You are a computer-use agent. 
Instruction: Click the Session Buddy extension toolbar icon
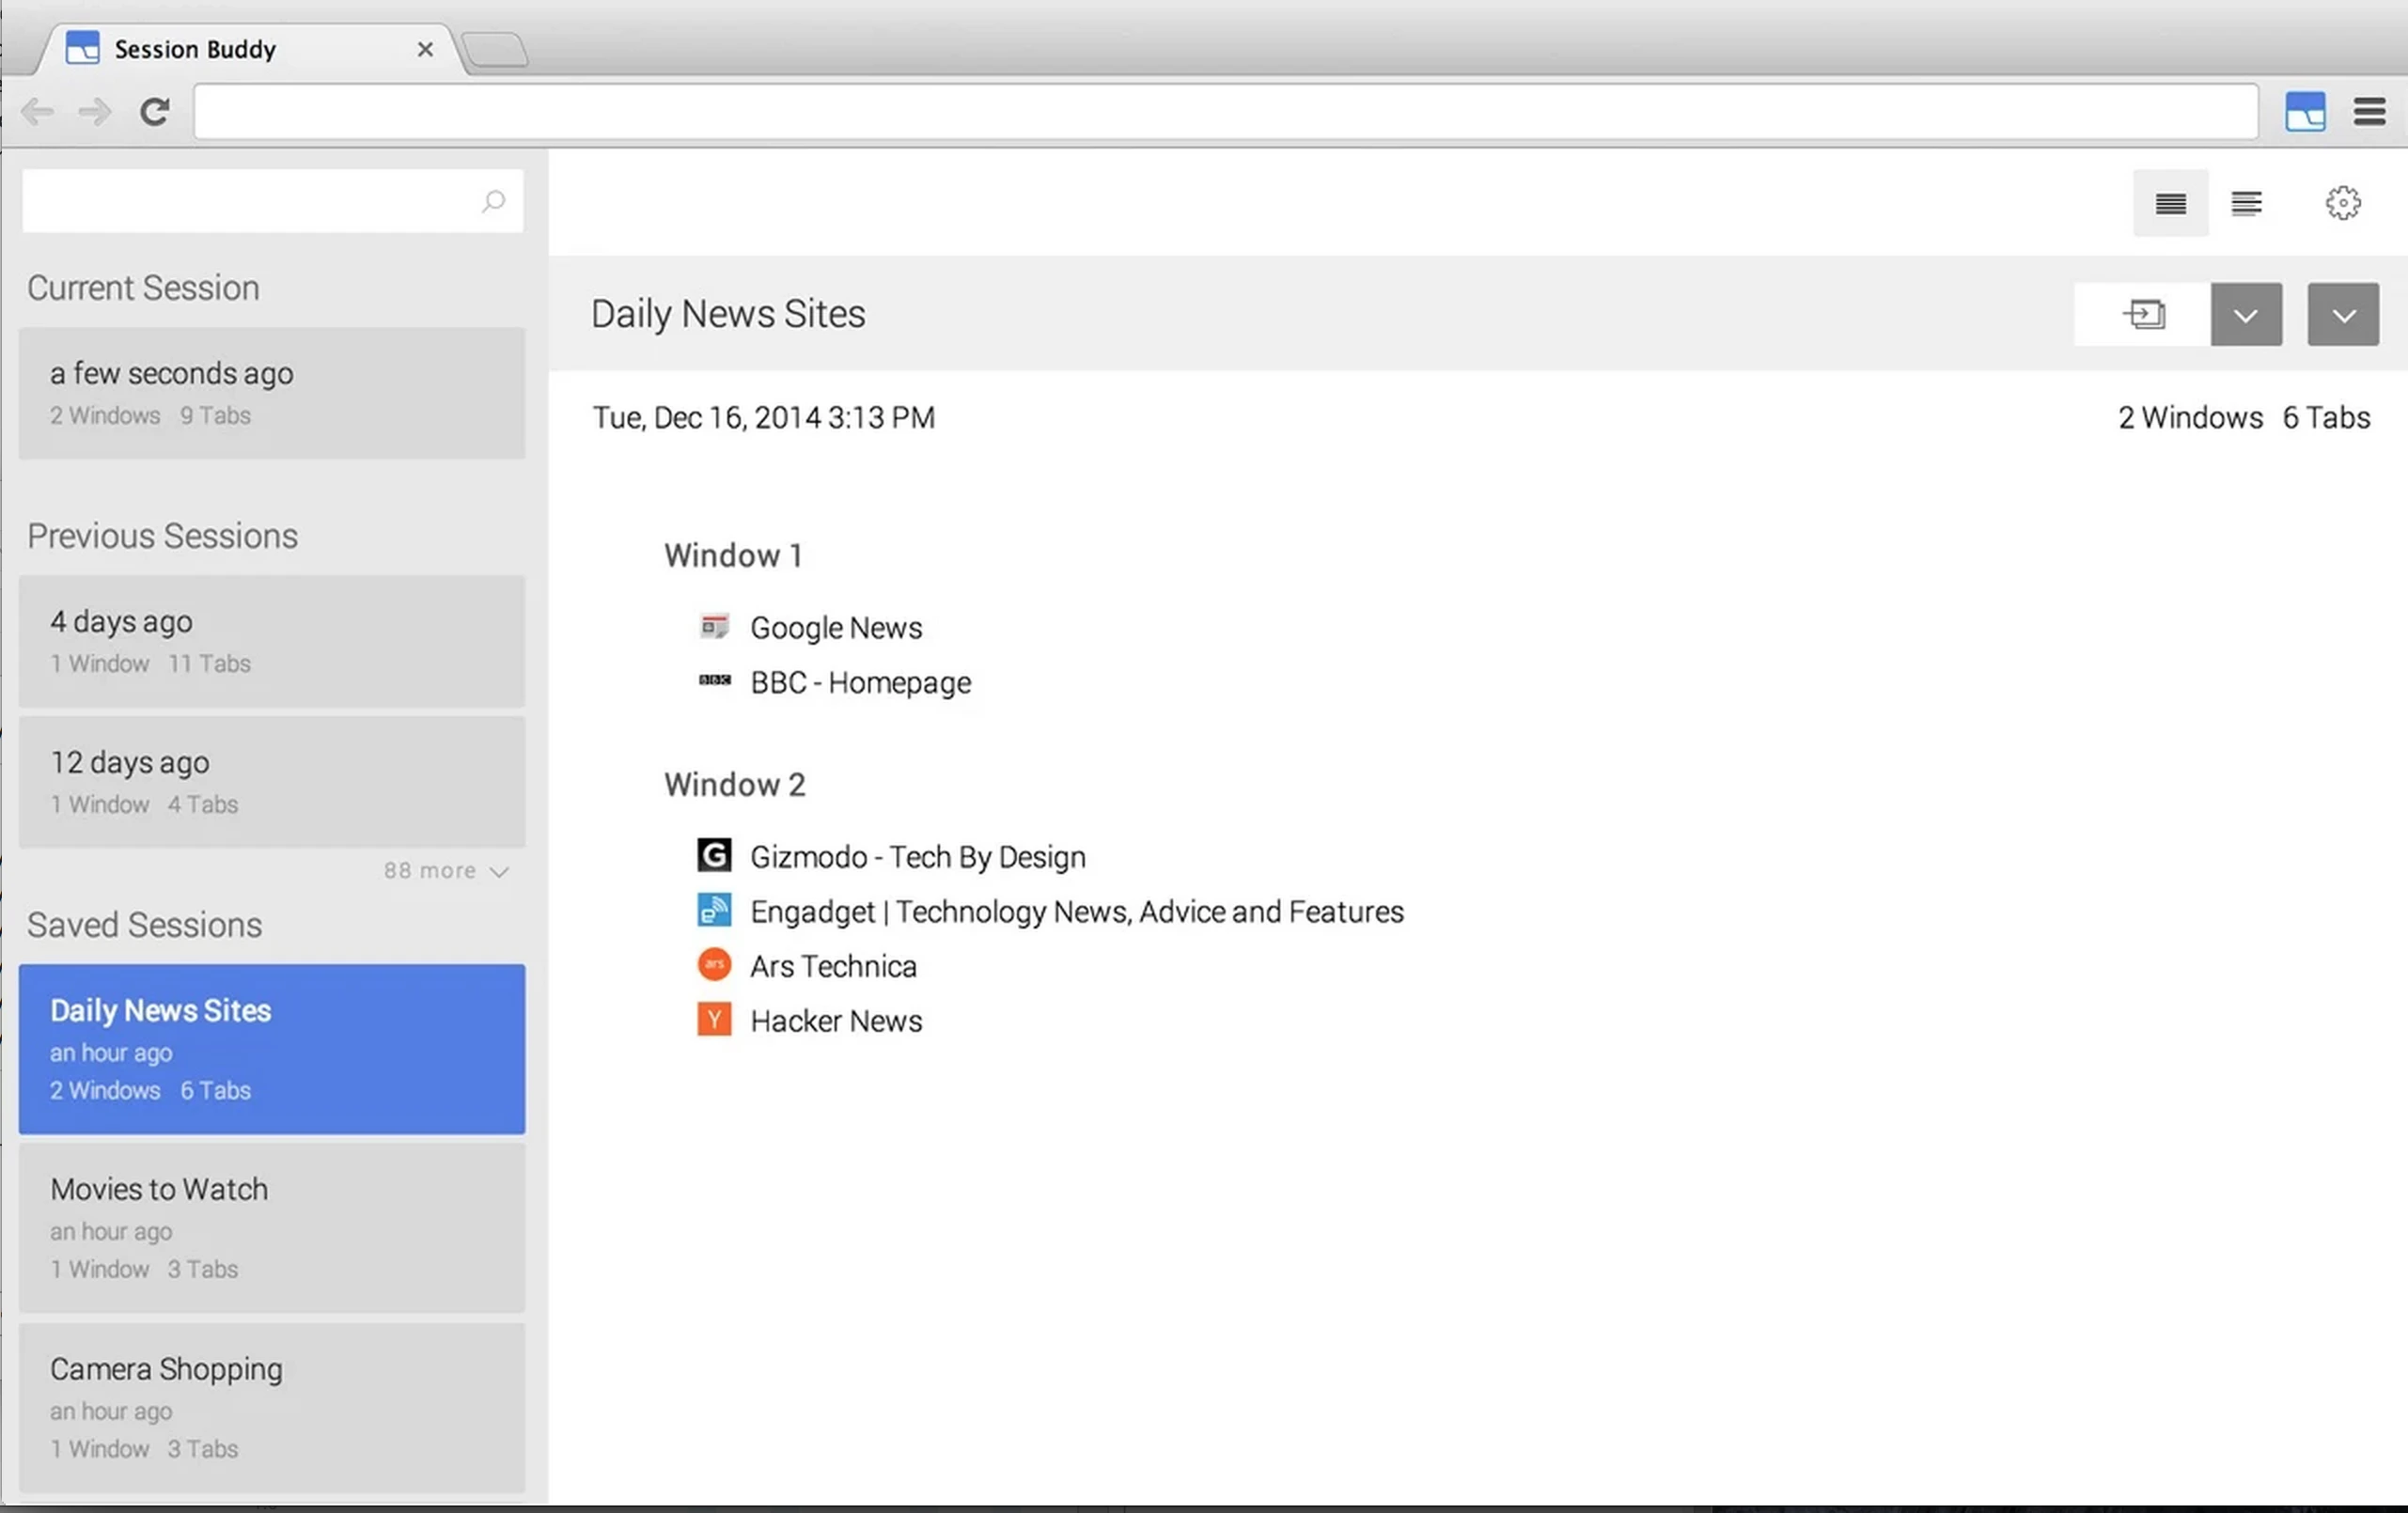(x=2305, y=111)
